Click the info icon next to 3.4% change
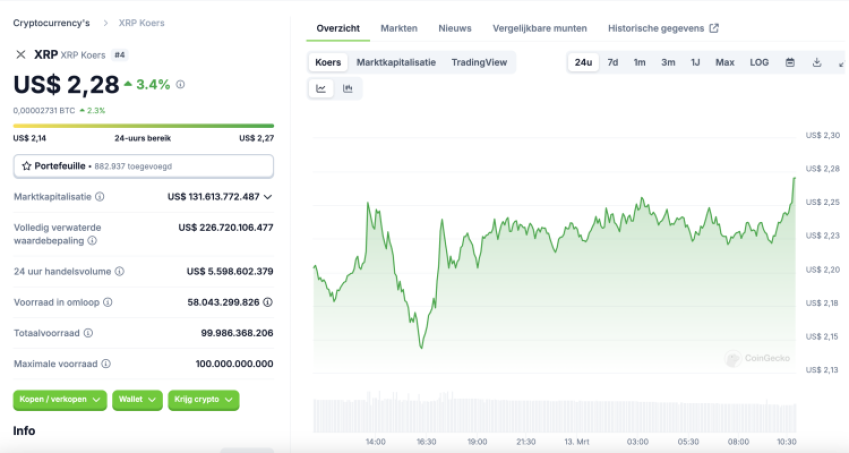This screenshot has width=849, height=453. point(180,84)
